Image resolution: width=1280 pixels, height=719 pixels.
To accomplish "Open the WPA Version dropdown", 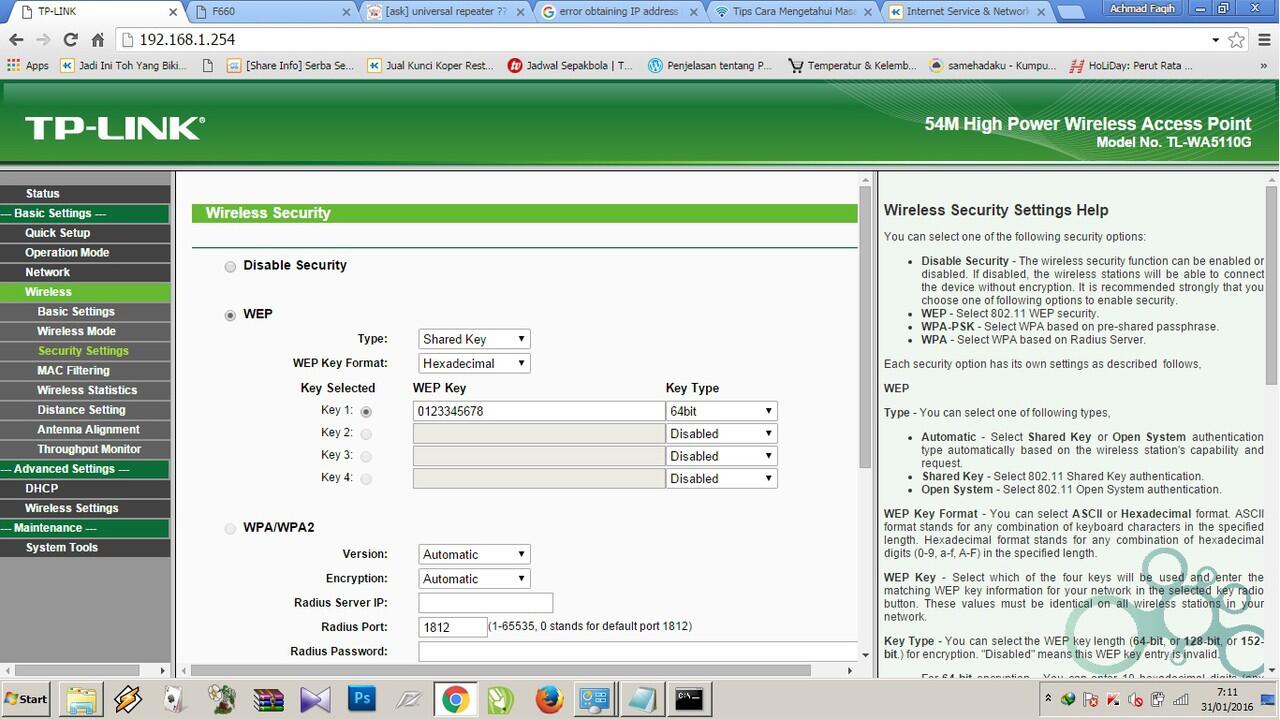I will [474, 554].
